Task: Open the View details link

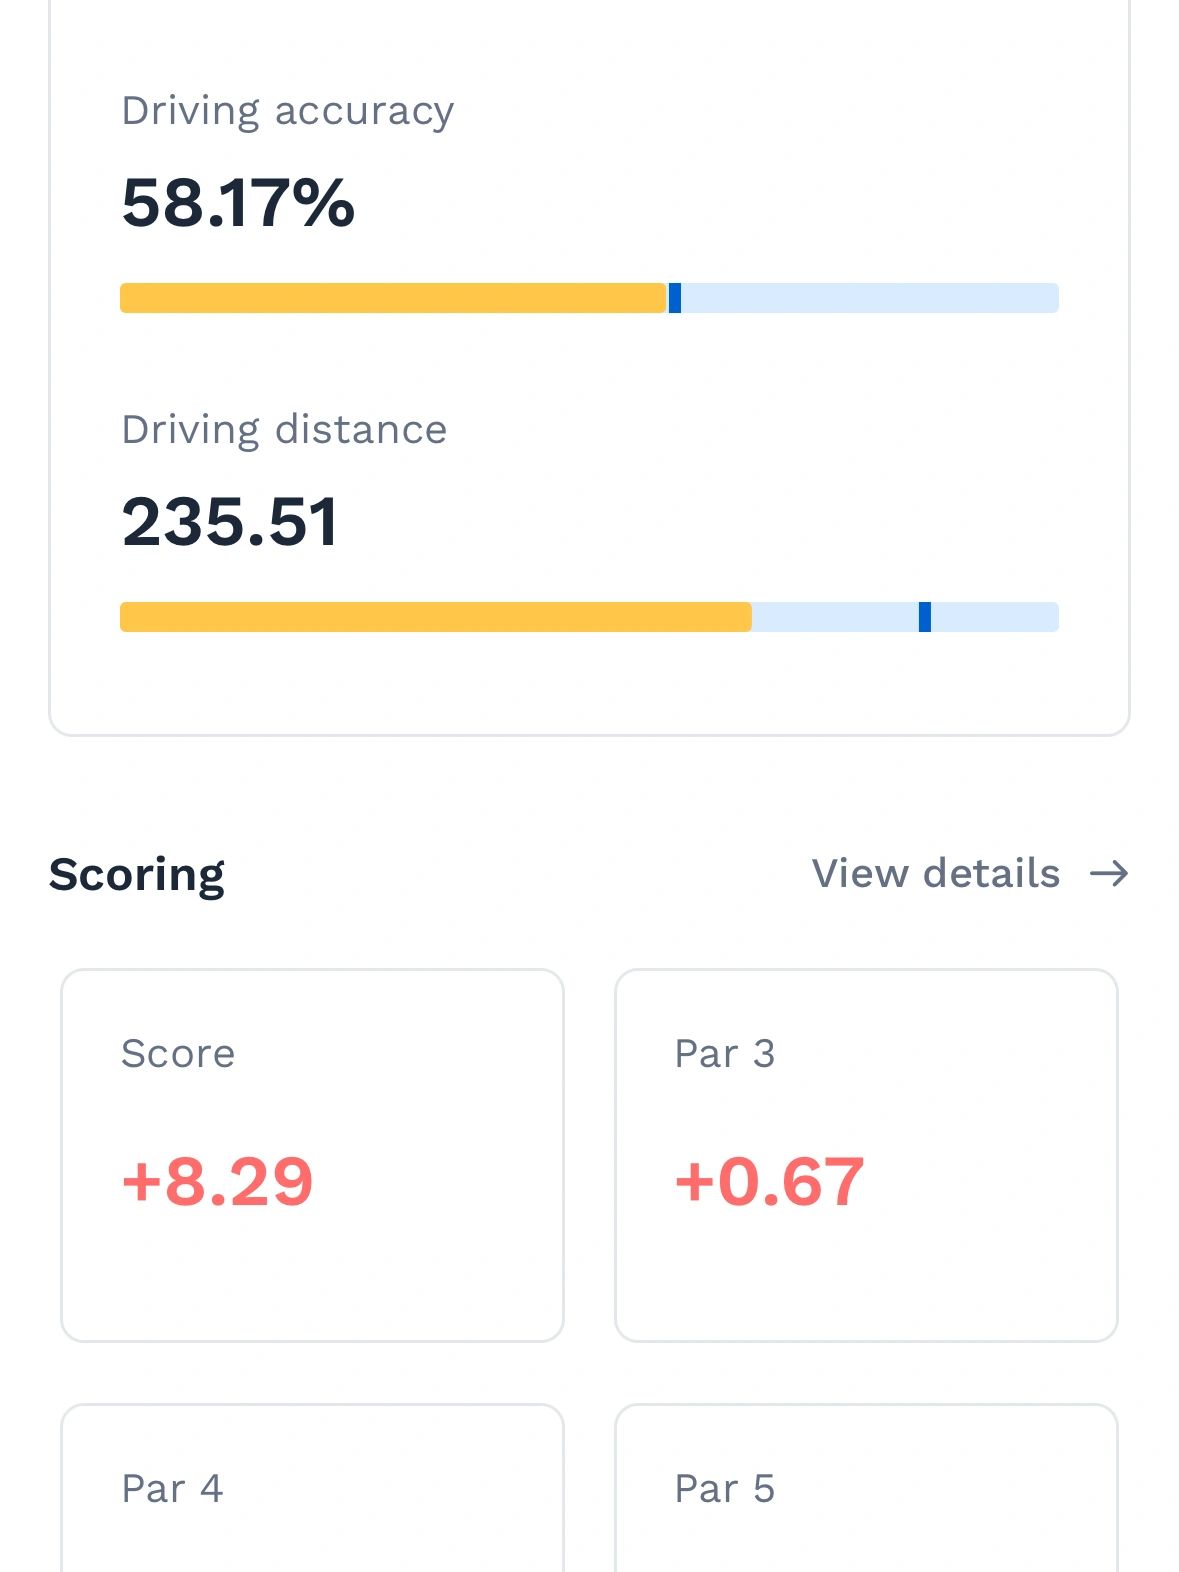Action: coord(935,874)
